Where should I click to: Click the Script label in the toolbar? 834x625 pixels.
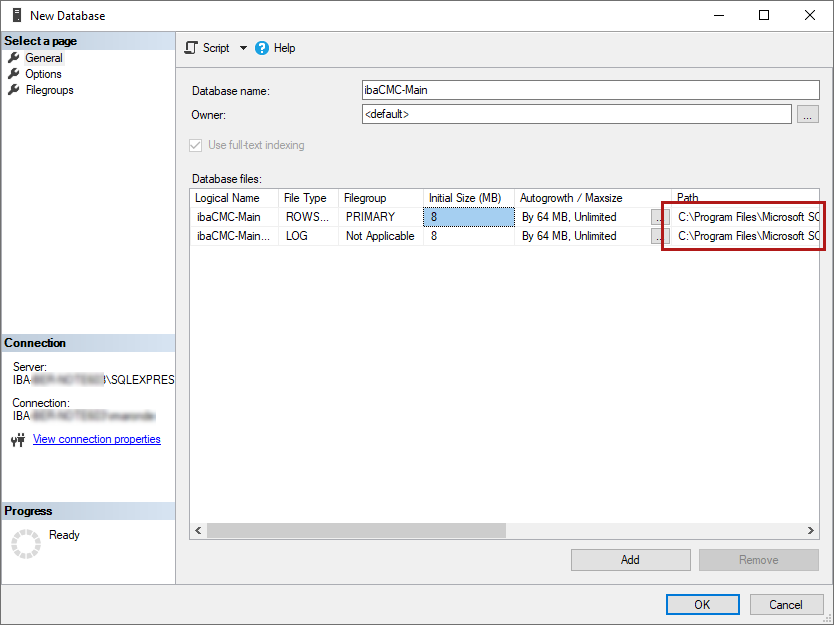[216, 48]
